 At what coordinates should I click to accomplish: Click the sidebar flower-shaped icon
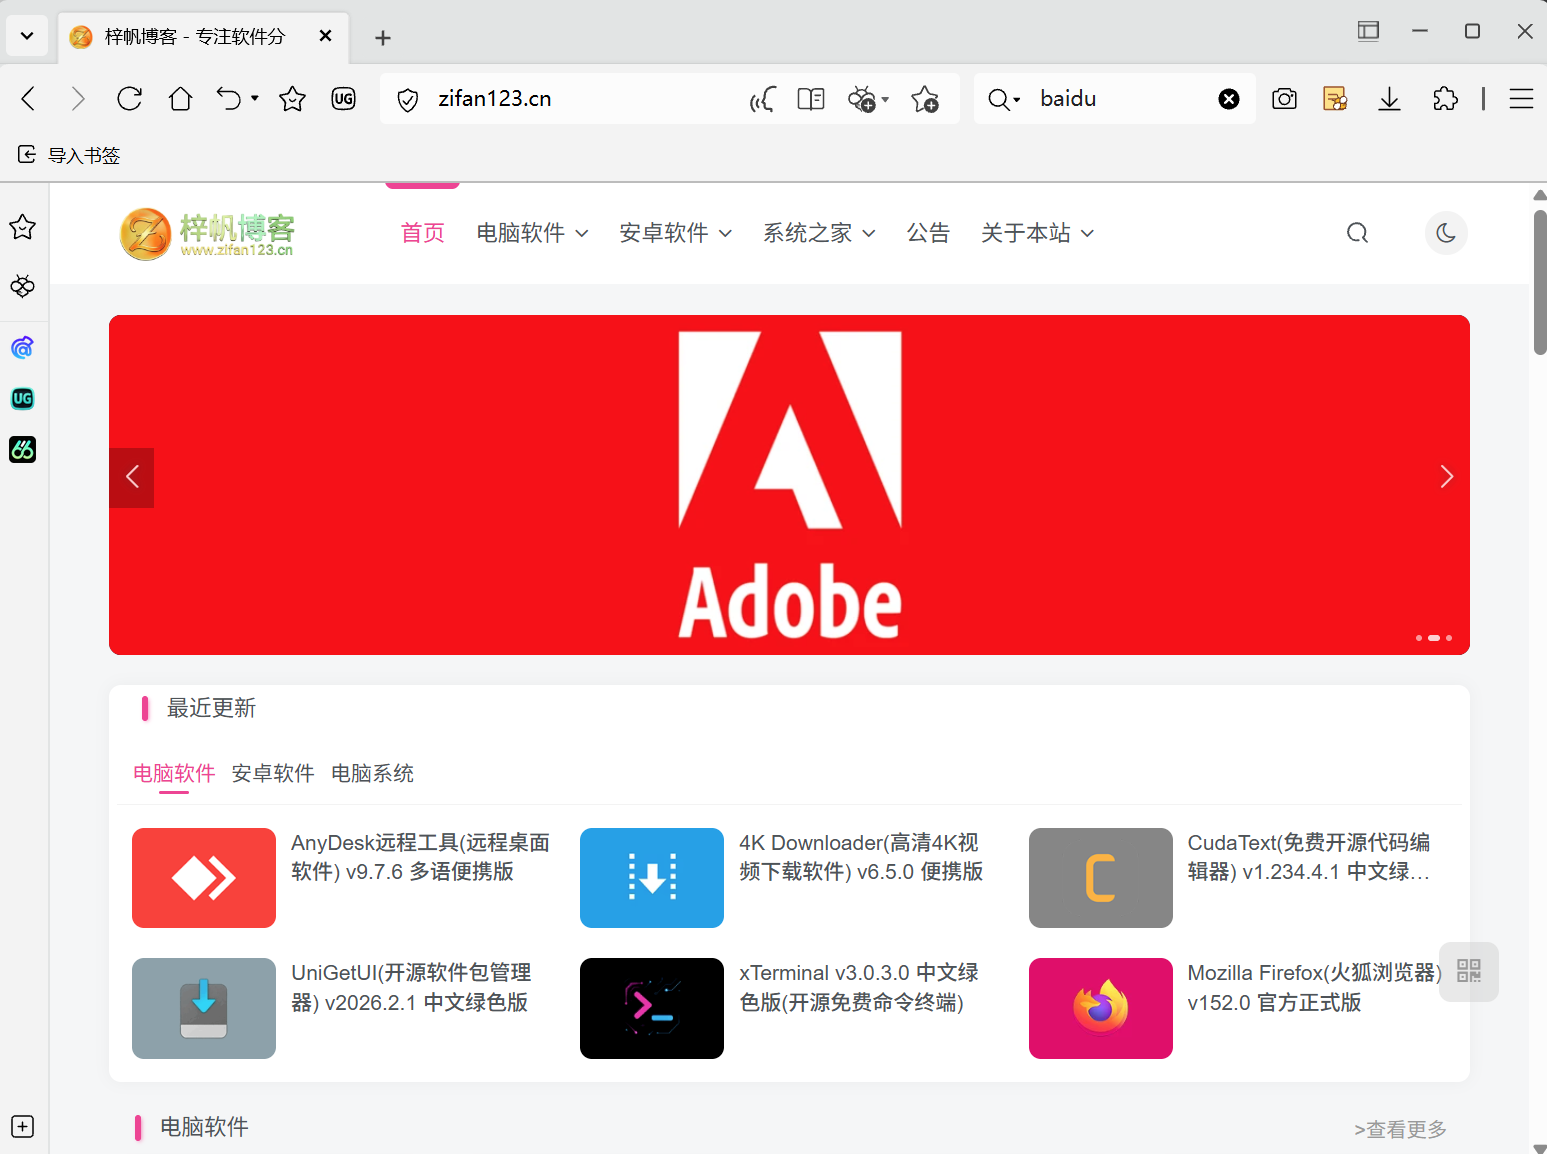coord(23,287)
